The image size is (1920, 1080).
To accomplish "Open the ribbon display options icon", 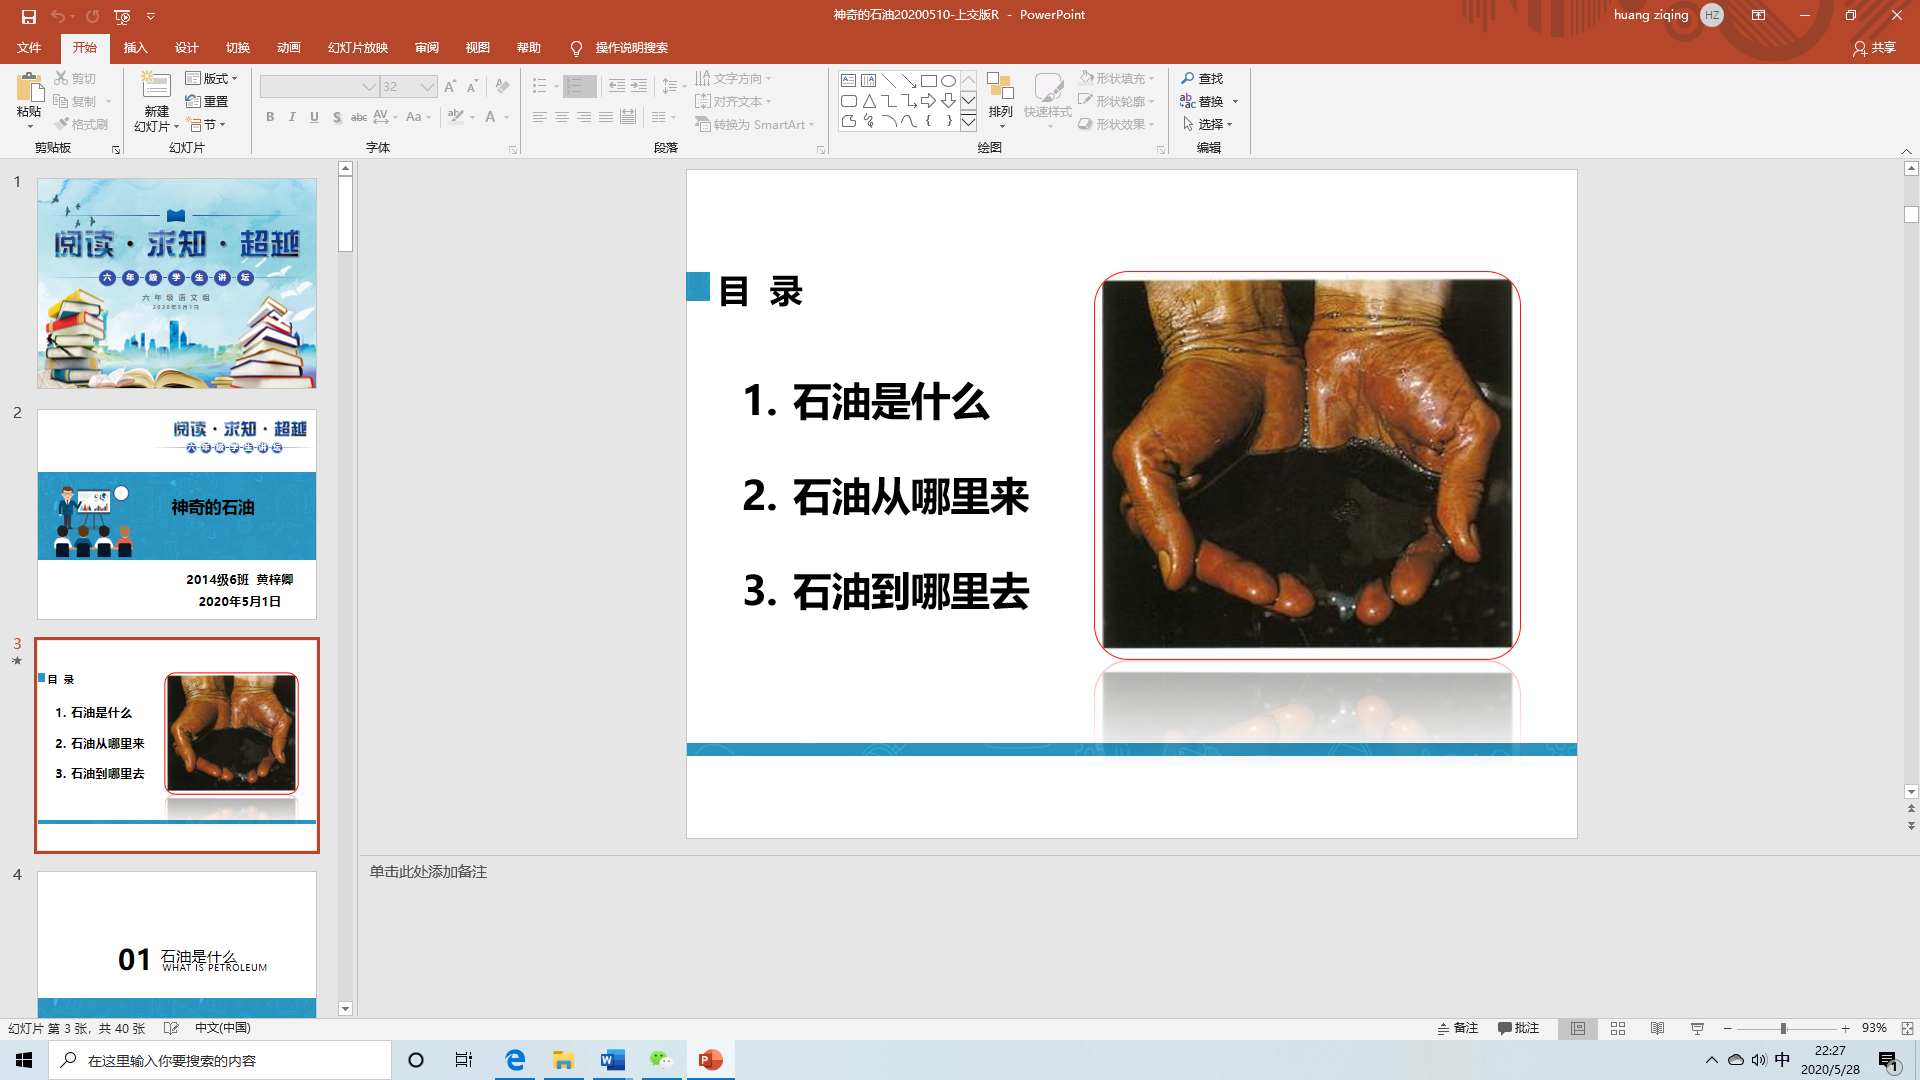I will pyautogui.click(x=1758, y=15).
